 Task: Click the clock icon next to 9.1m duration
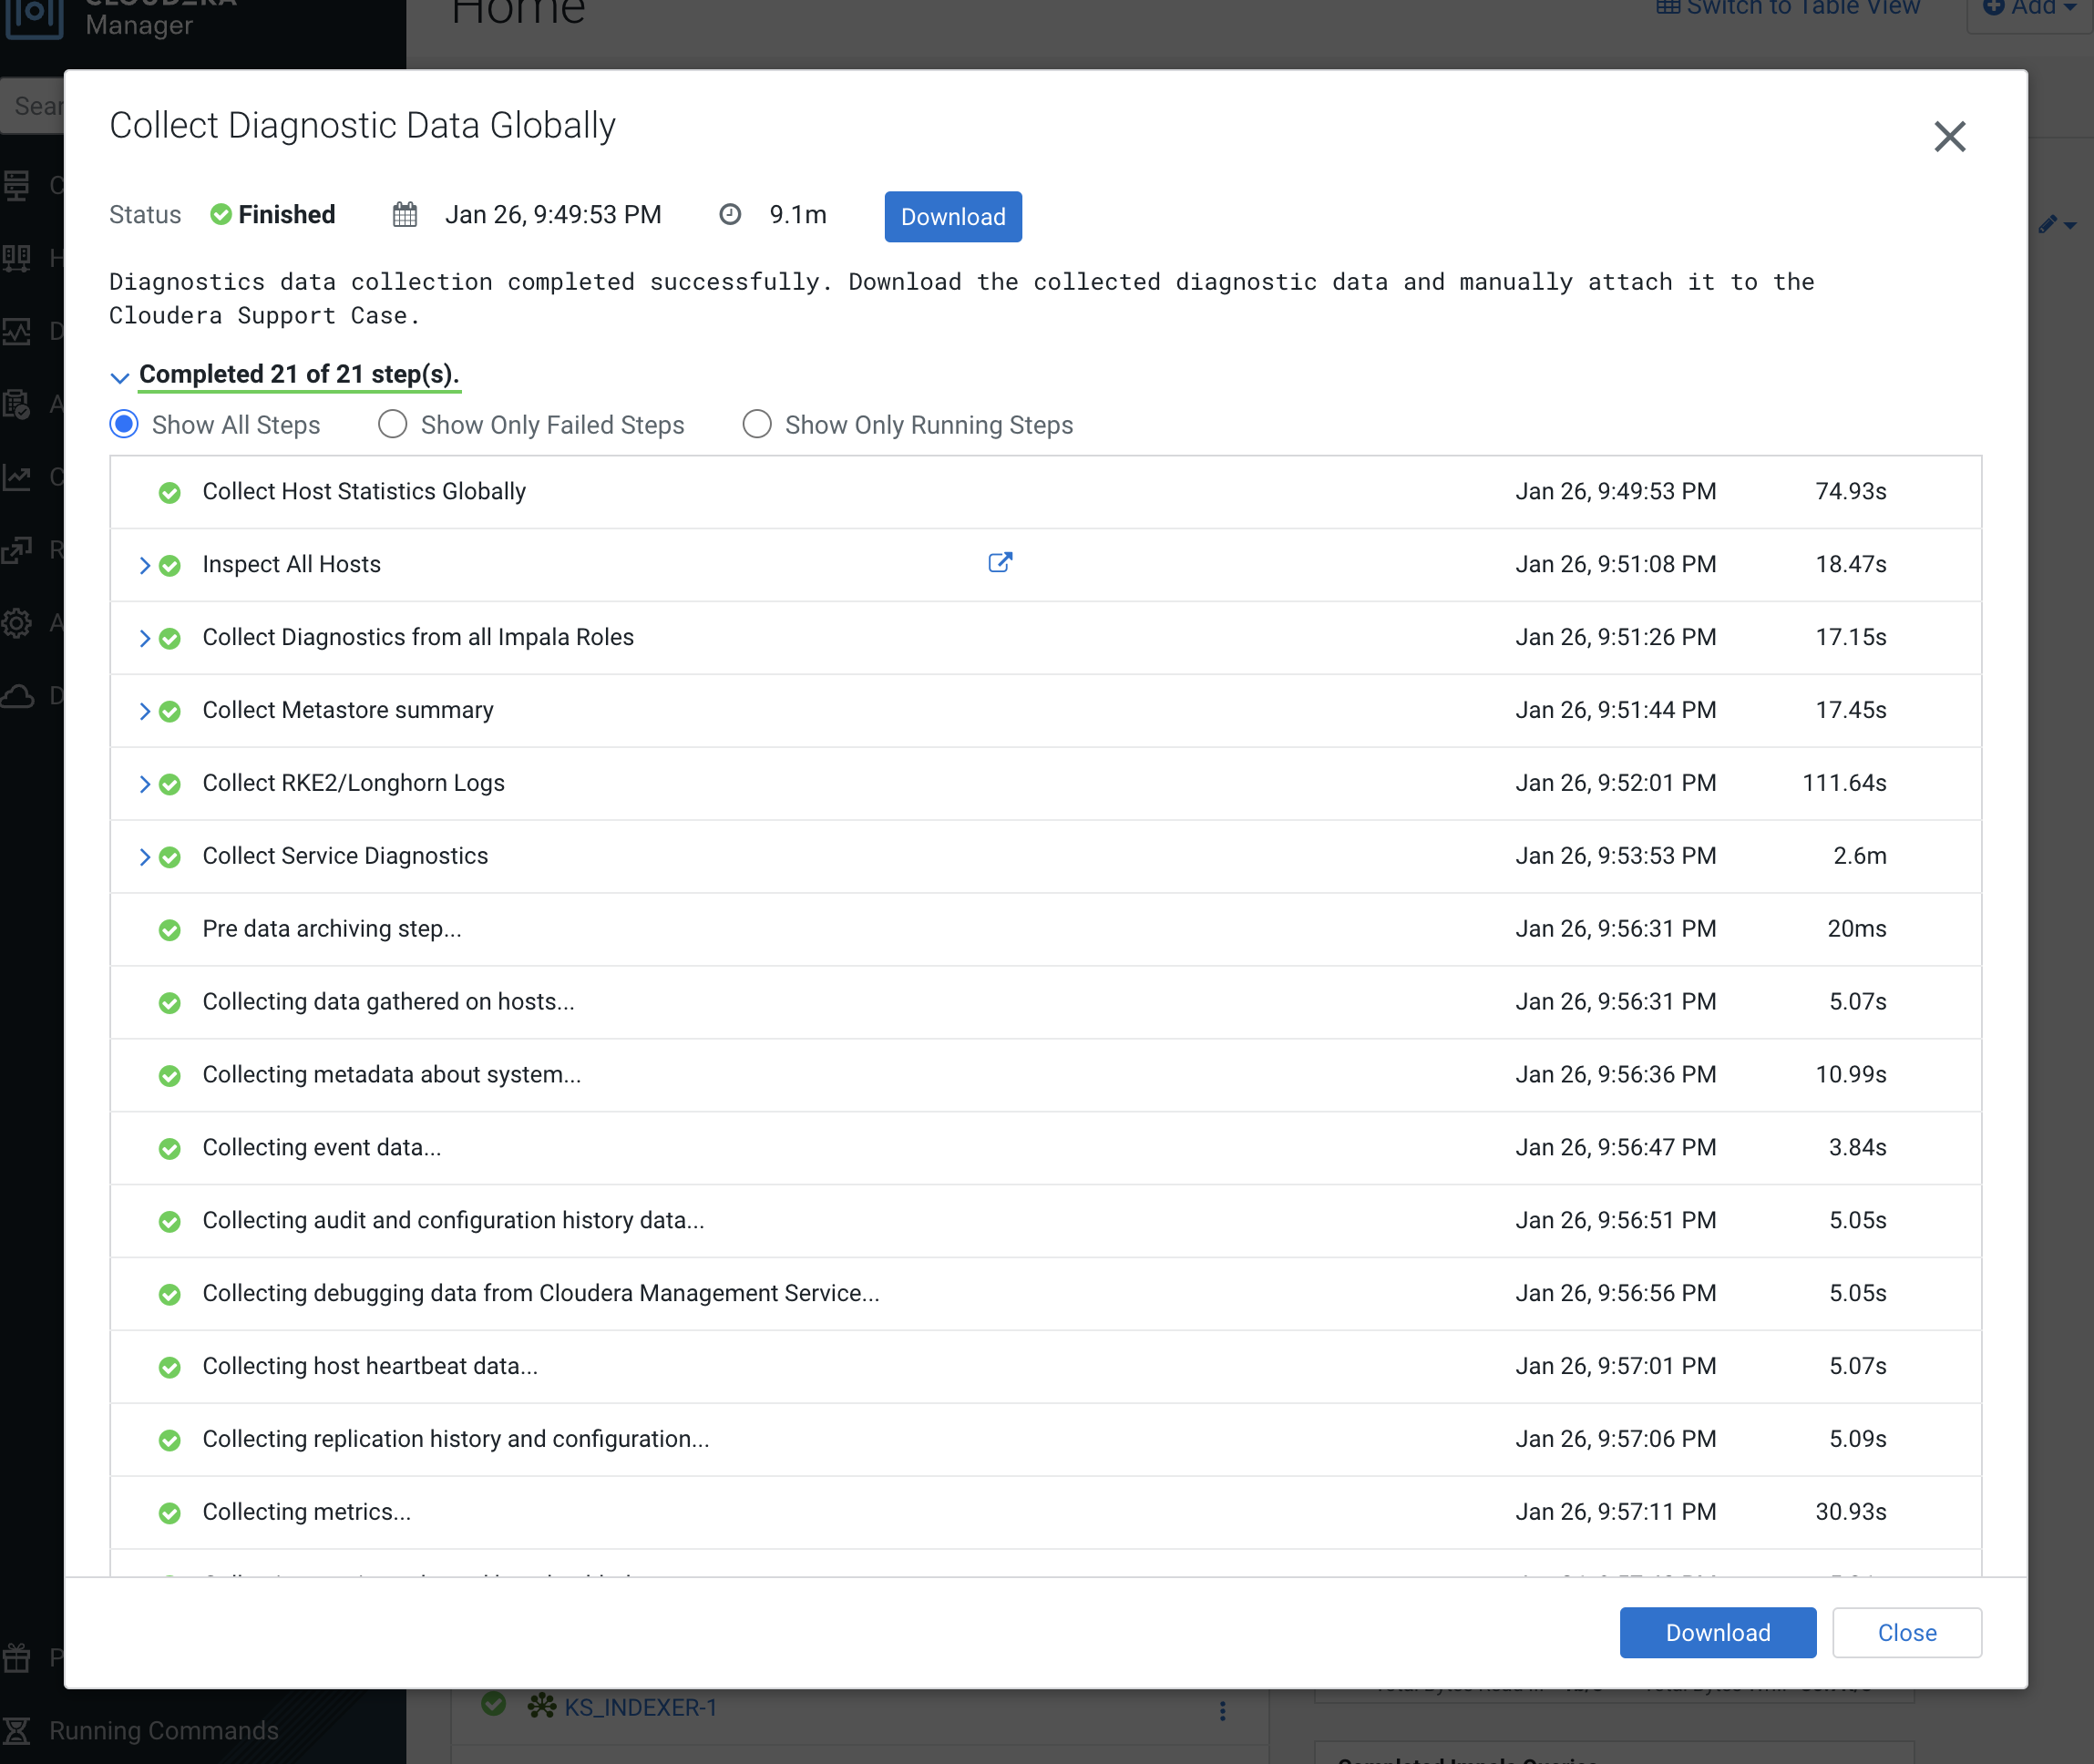pyautogui.click(x=730, y=215)
